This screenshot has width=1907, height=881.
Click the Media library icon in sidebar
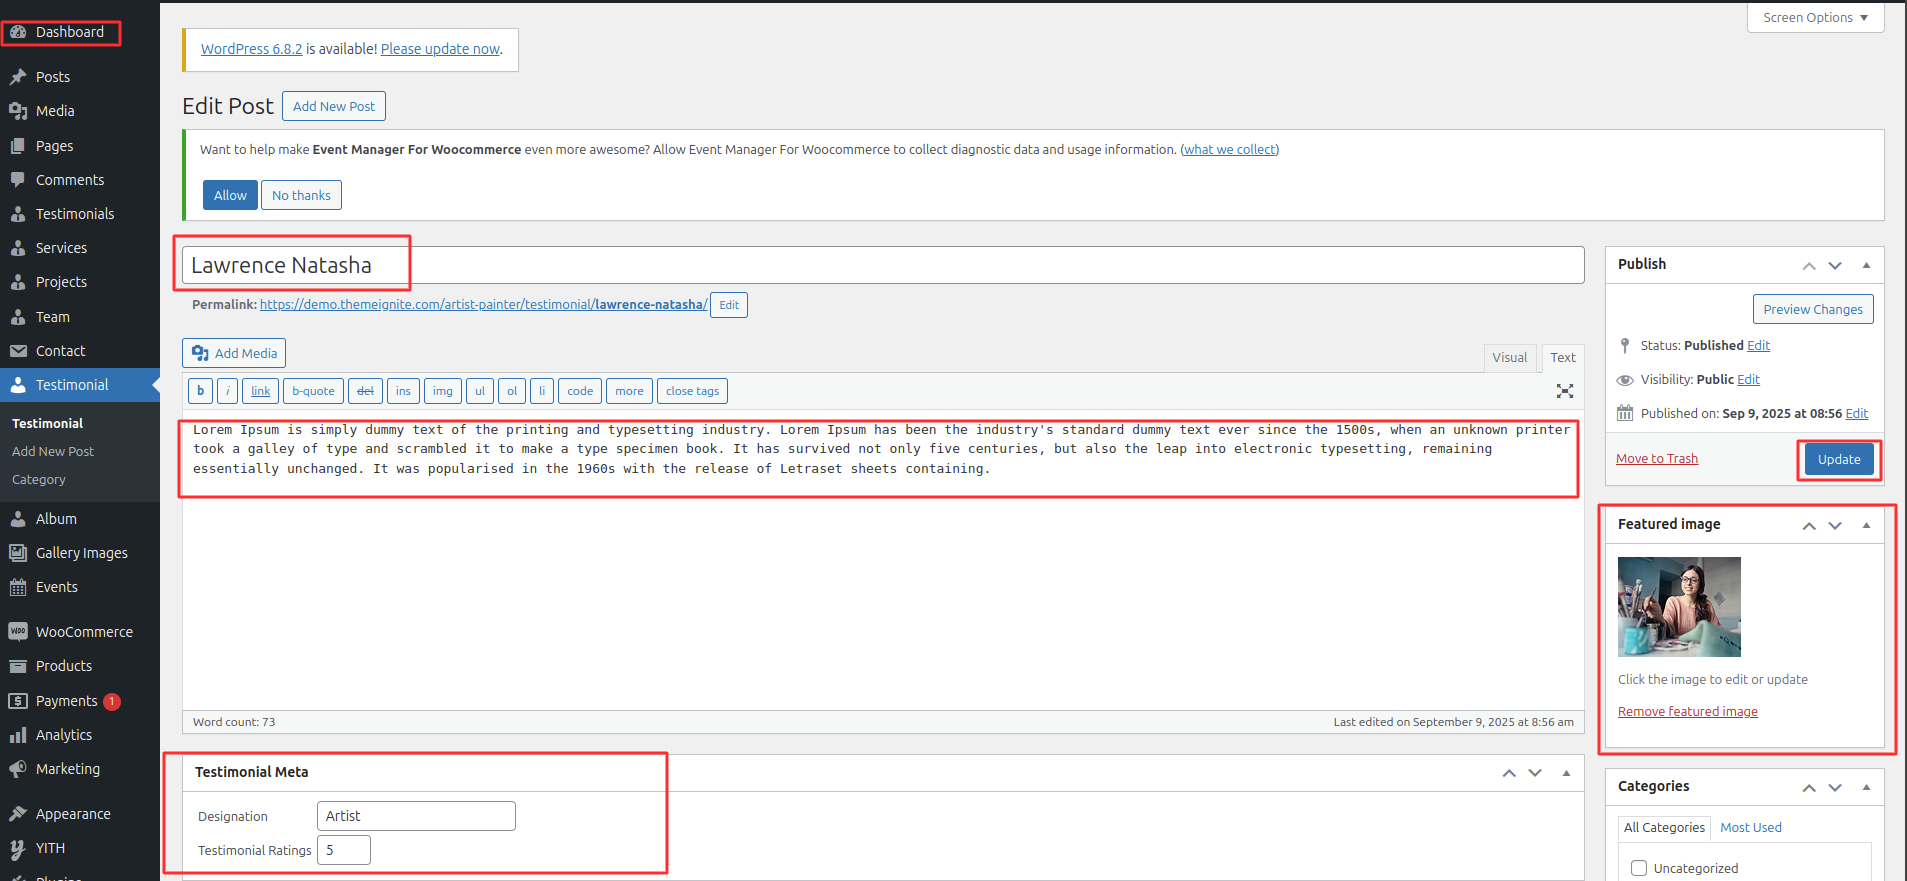pos(18,111)
